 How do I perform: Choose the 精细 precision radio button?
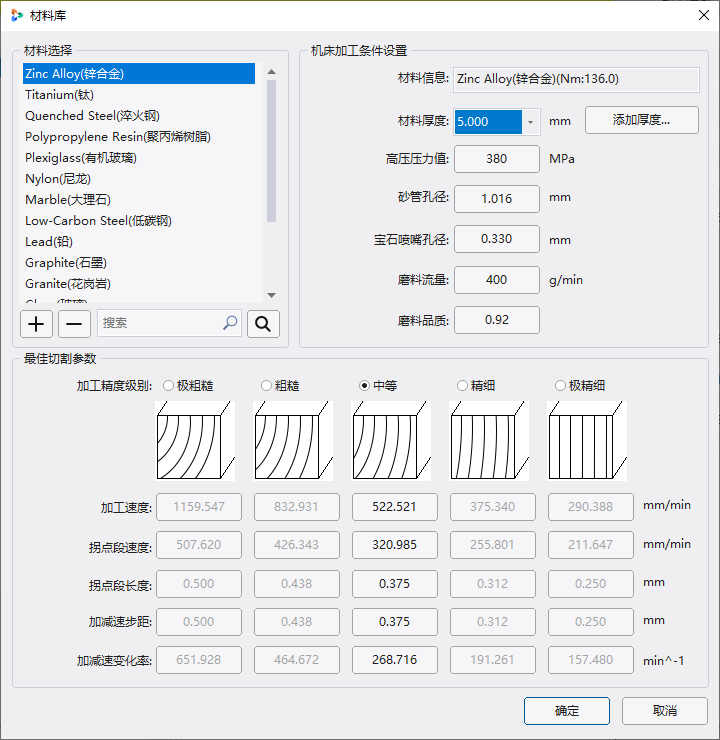click(462, 385)
